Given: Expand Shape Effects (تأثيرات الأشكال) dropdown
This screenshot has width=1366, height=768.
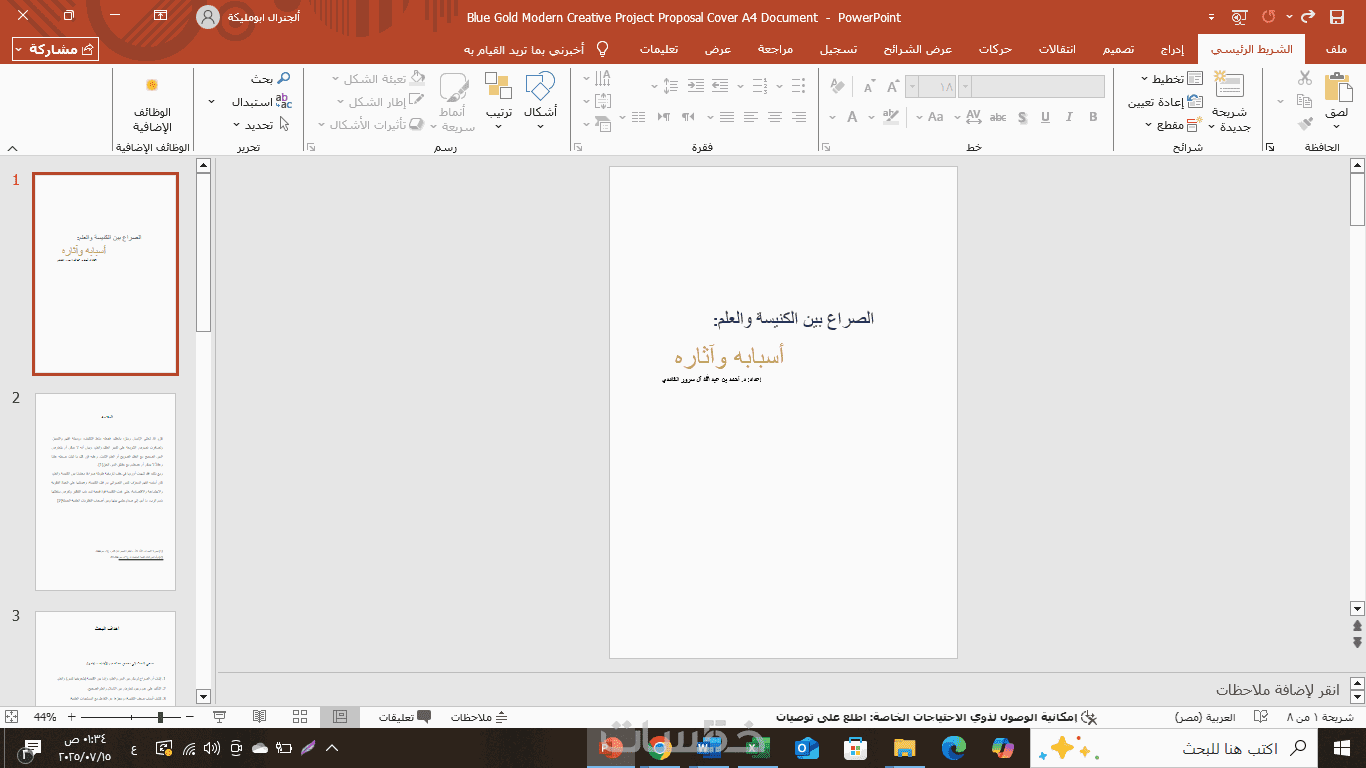Looking at the screenshot, I should coord(322,125).
